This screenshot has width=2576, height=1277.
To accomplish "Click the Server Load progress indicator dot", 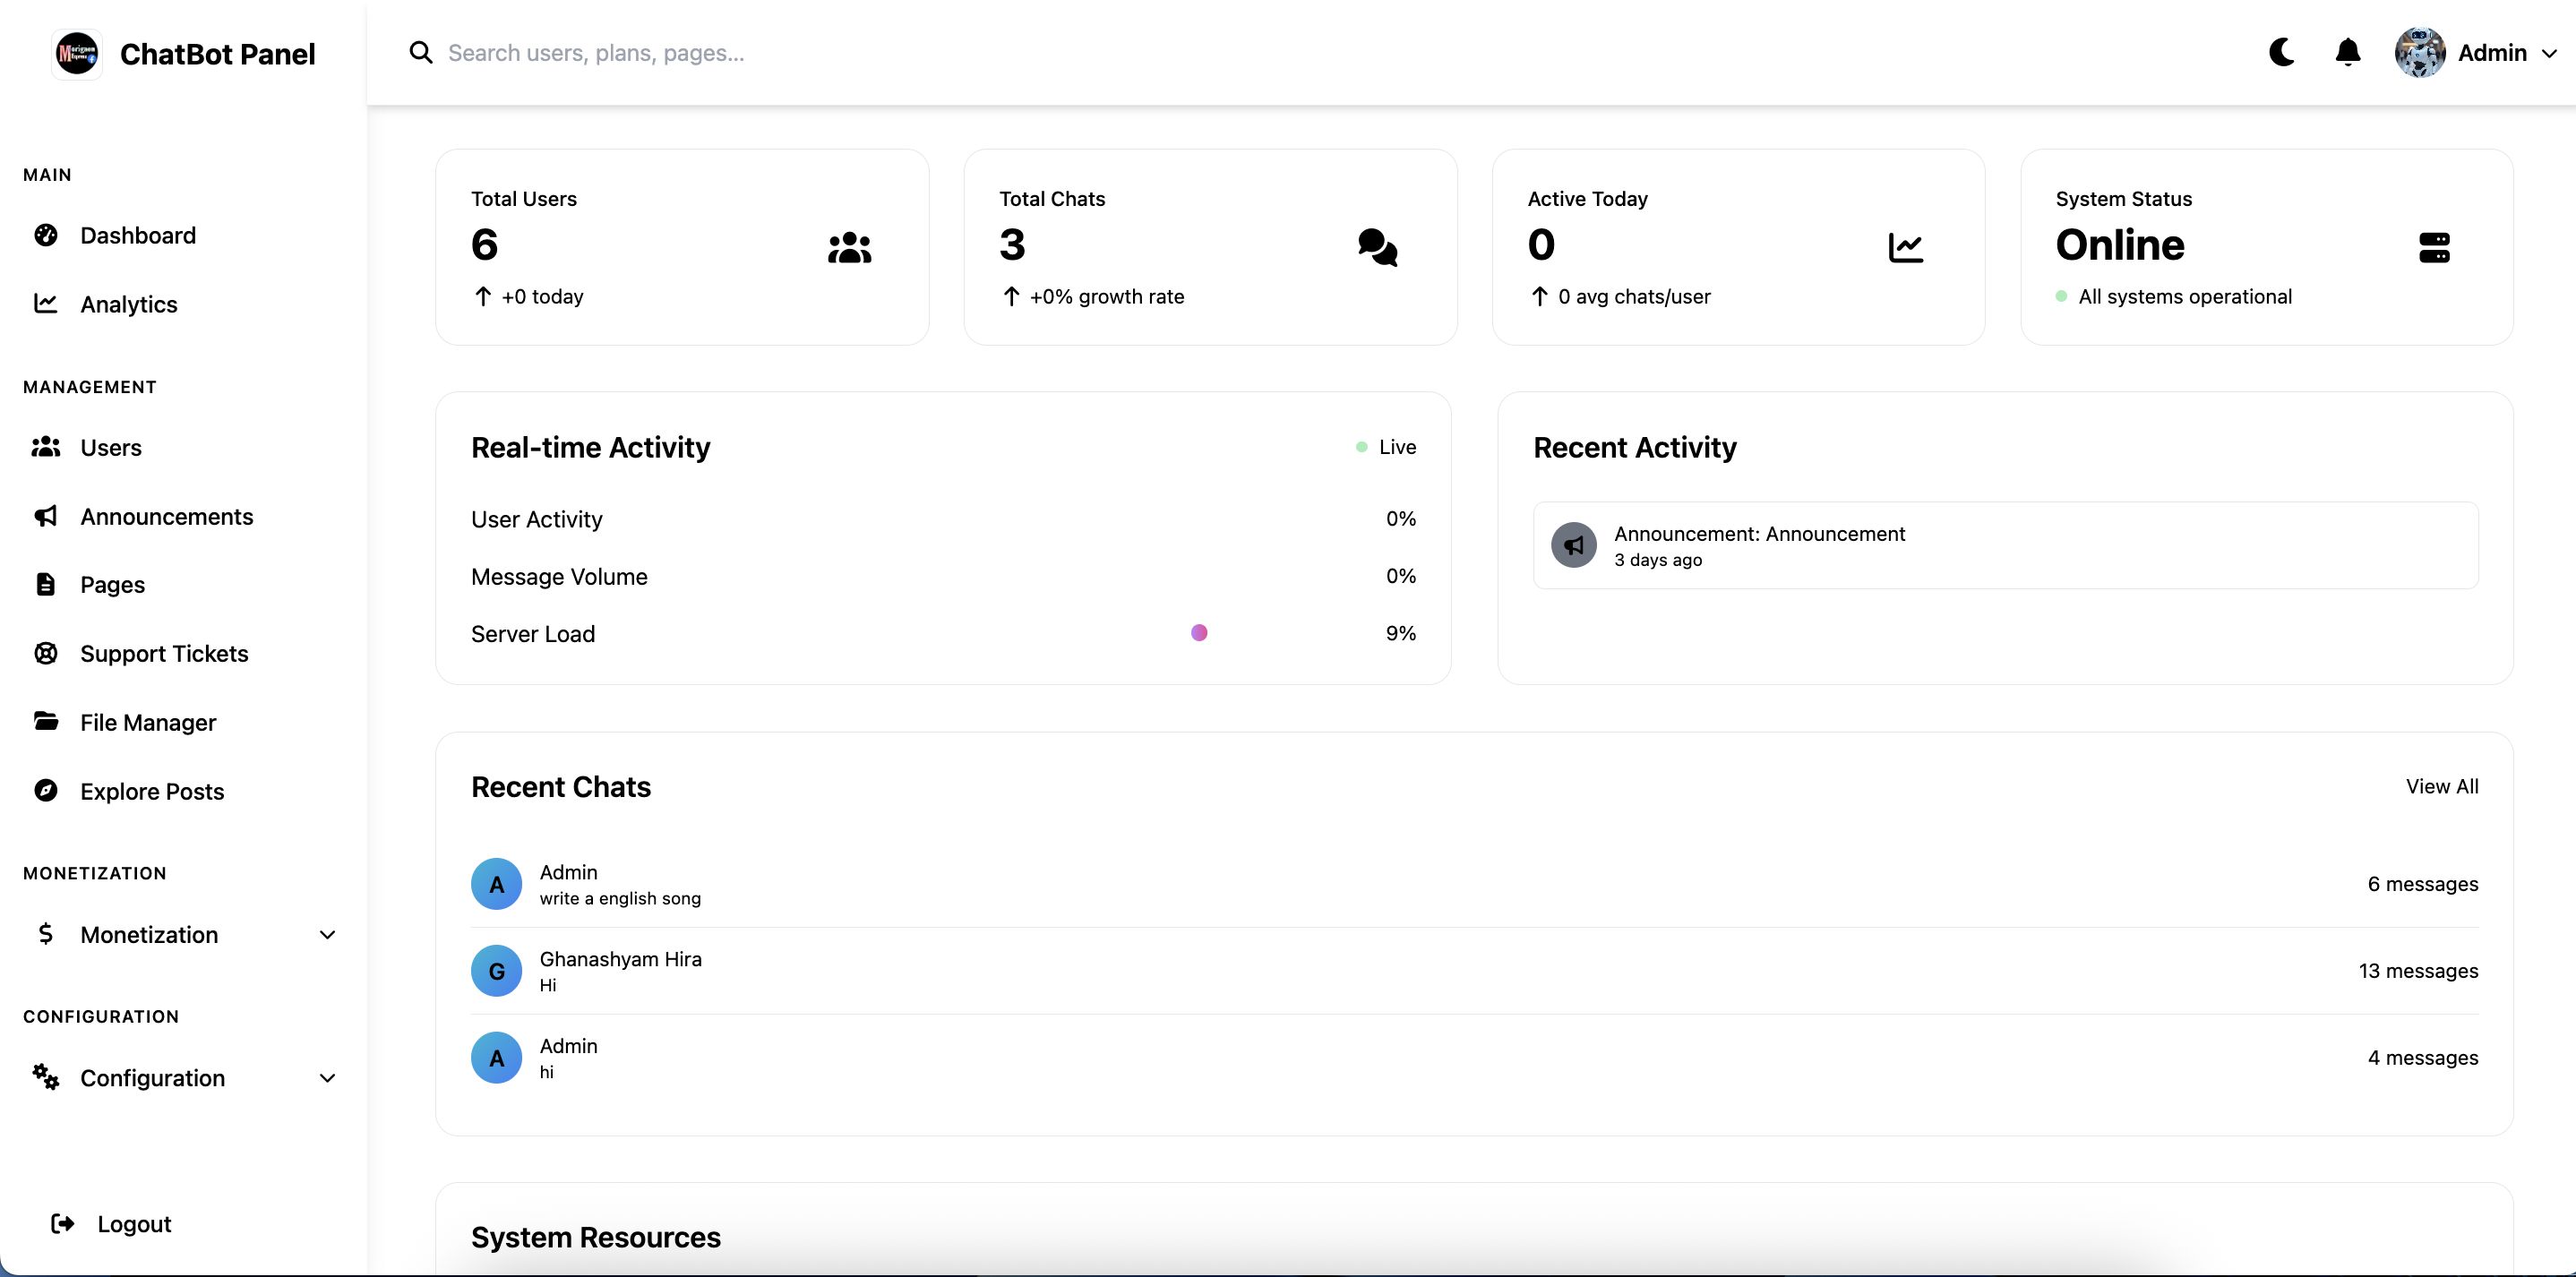I will (1199, 633).
